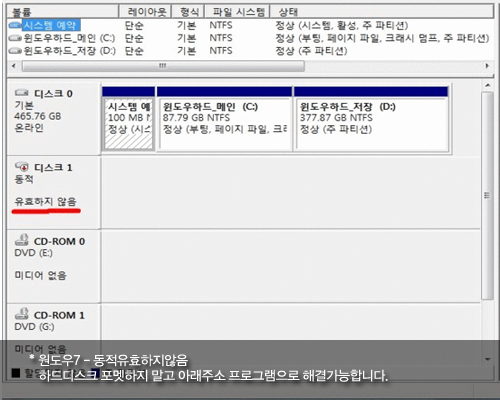Click the up arrow of disk pane scrollbar
500x400 pixels.
coord(488,86)
